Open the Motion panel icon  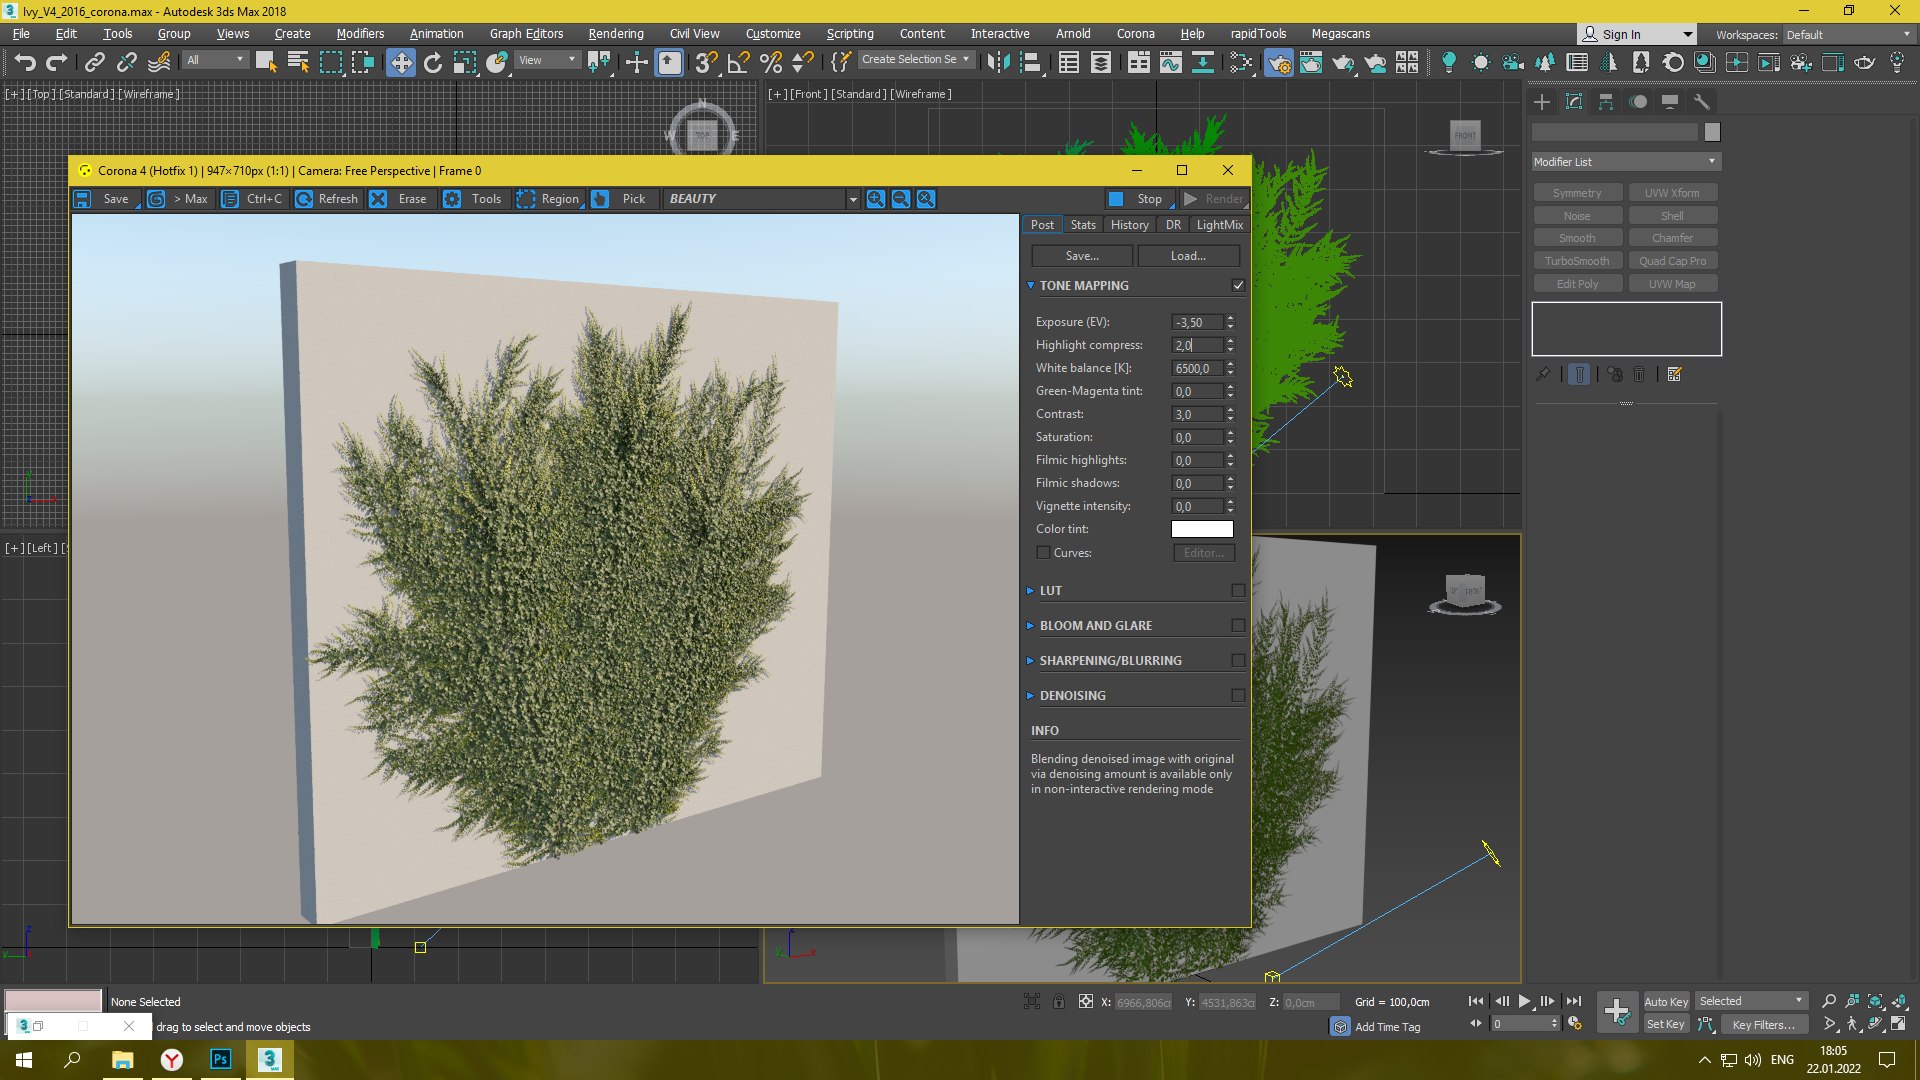(1638, 102)
